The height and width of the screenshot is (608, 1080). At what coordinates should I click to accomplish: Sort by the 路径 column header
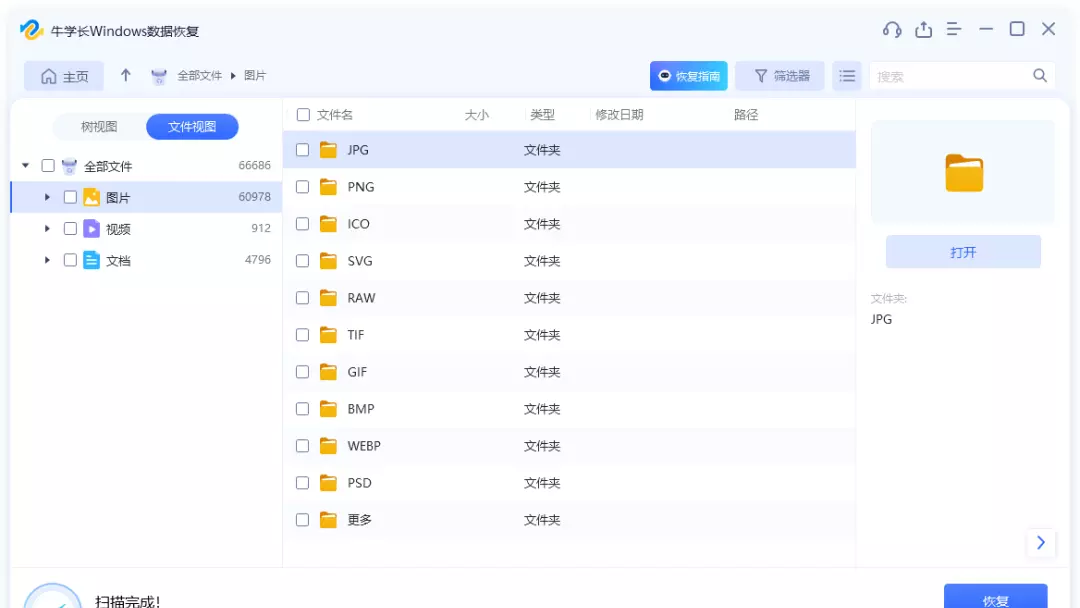[746, 115]
